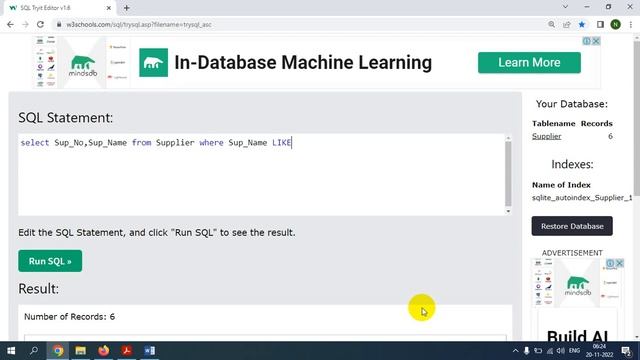
Task: Open Windows taskbar search
Action: (x=34, y=351)
